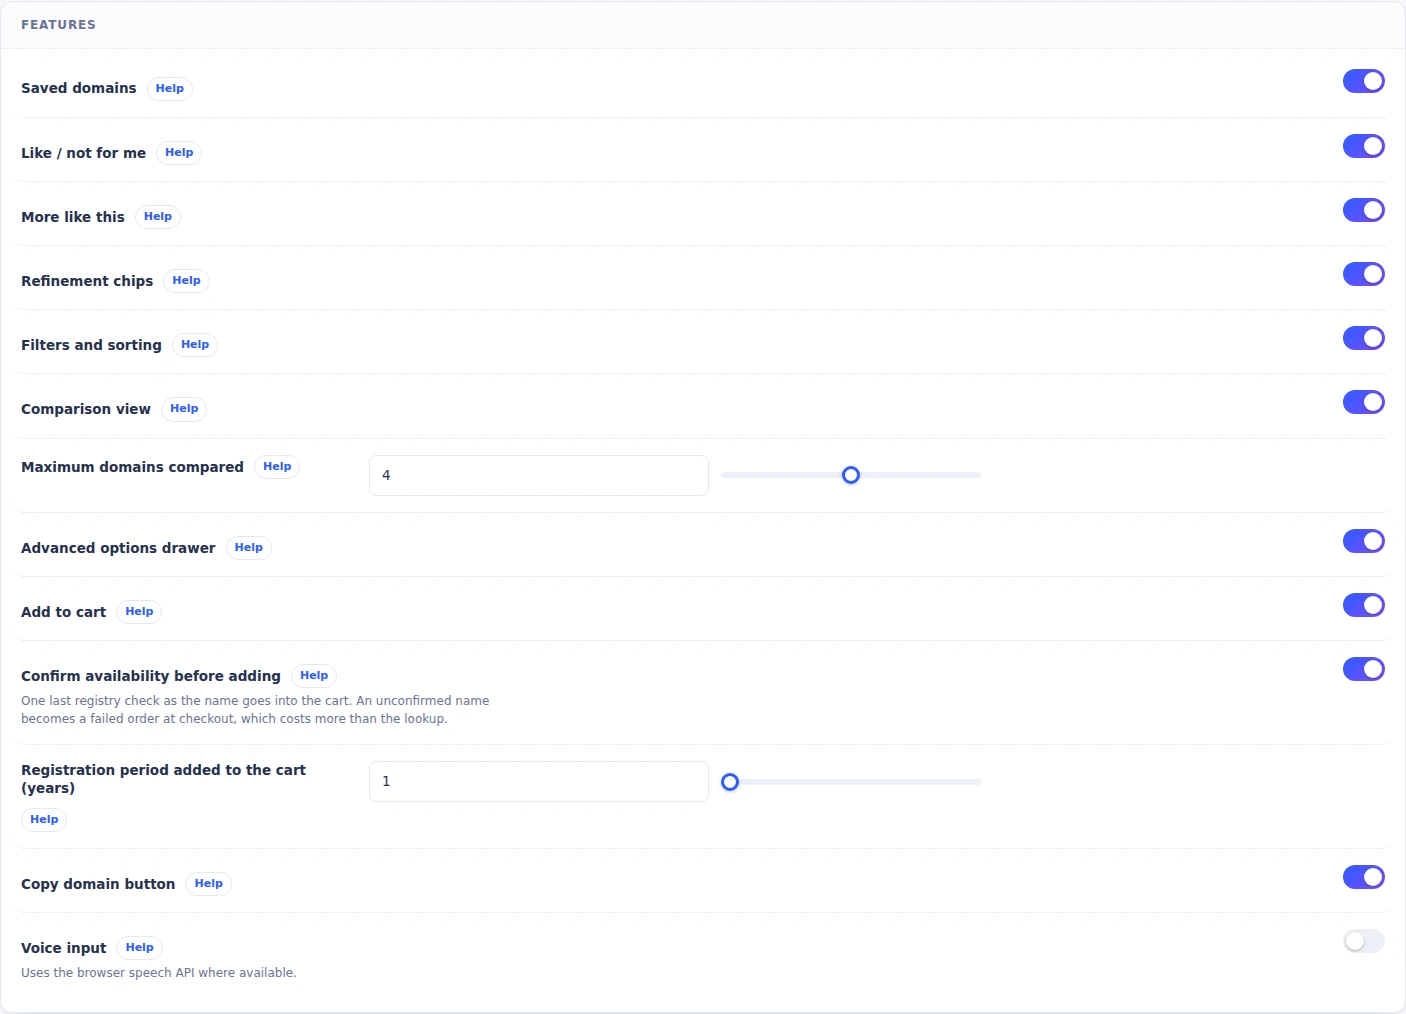Screen dimensions: 1406x1014
Task: Open Help next to Filters and sorting
Action: (x=195, y=344)
